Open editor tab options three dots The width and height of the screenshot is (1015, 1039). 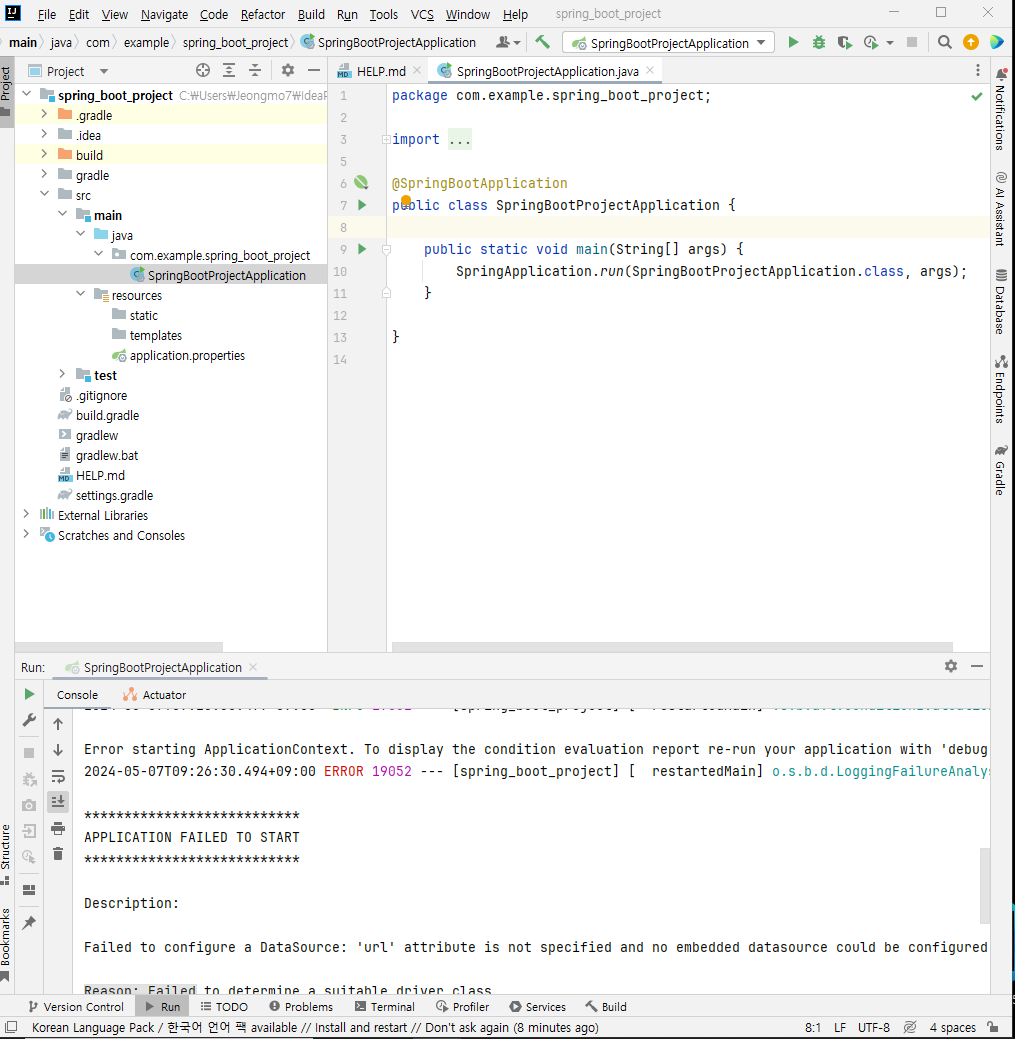click(977, 70)
